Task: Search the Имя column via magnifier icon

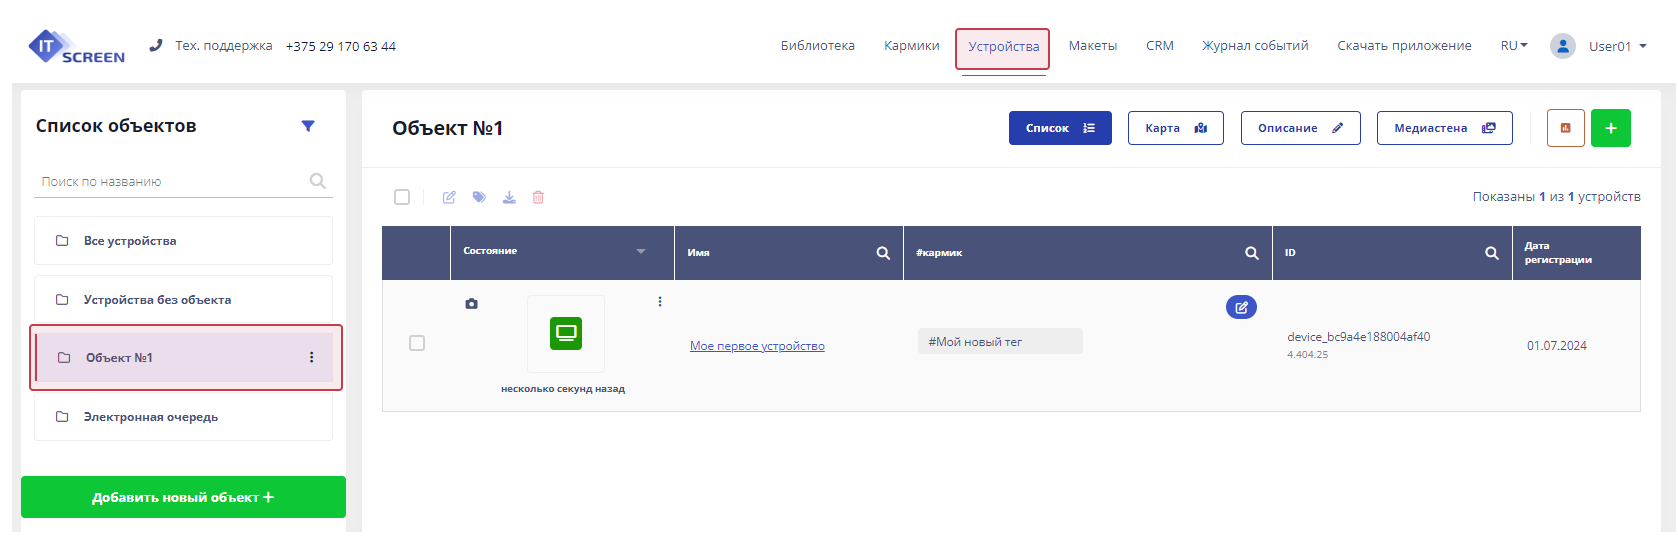Action: 883,253
